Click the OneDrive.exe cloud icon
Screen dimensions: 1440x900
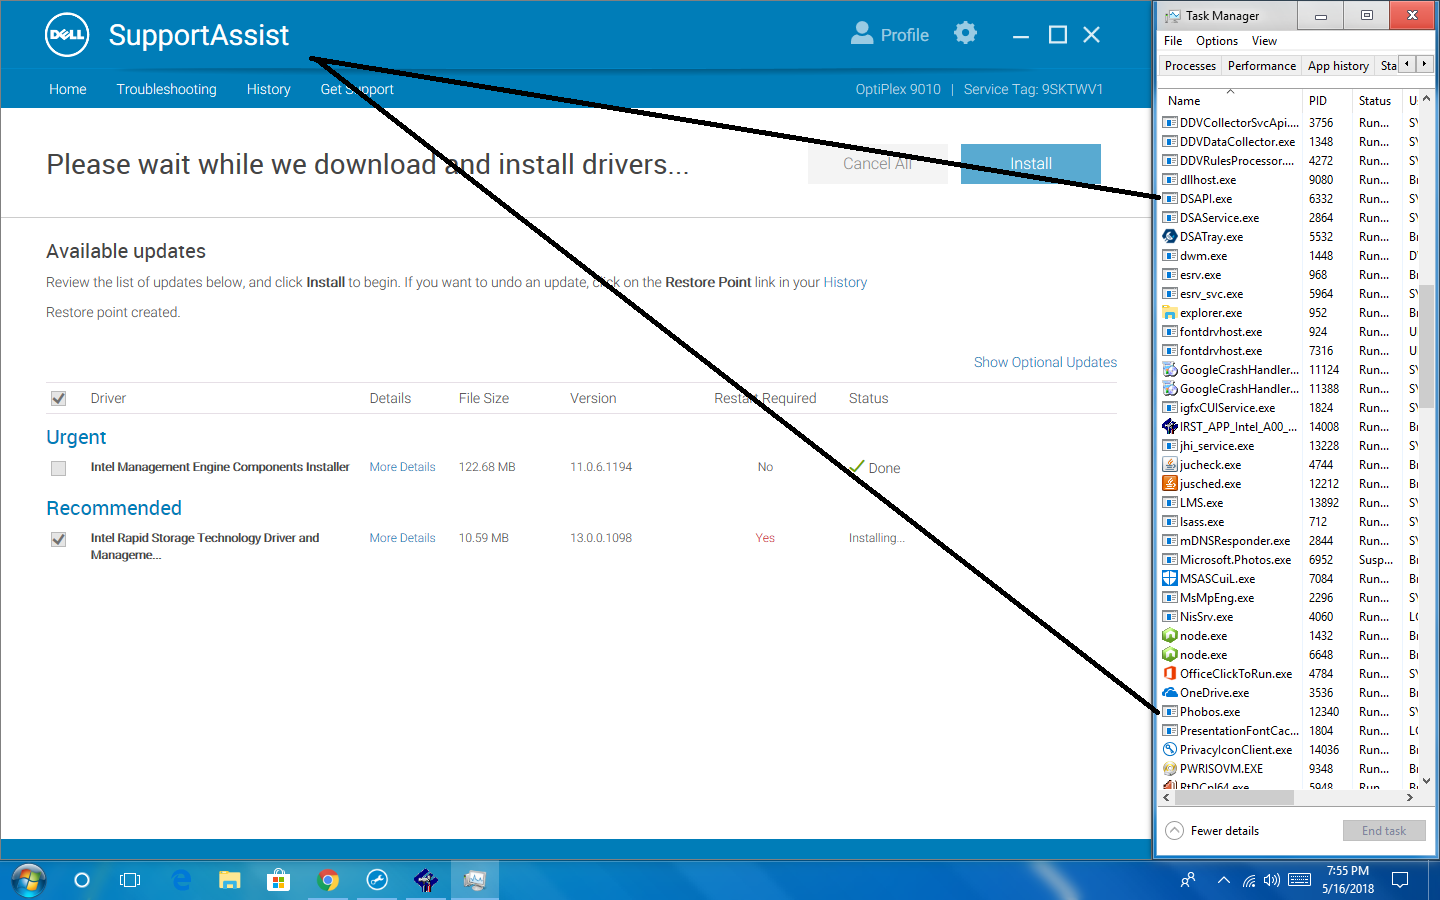(x=1169, y=693)
